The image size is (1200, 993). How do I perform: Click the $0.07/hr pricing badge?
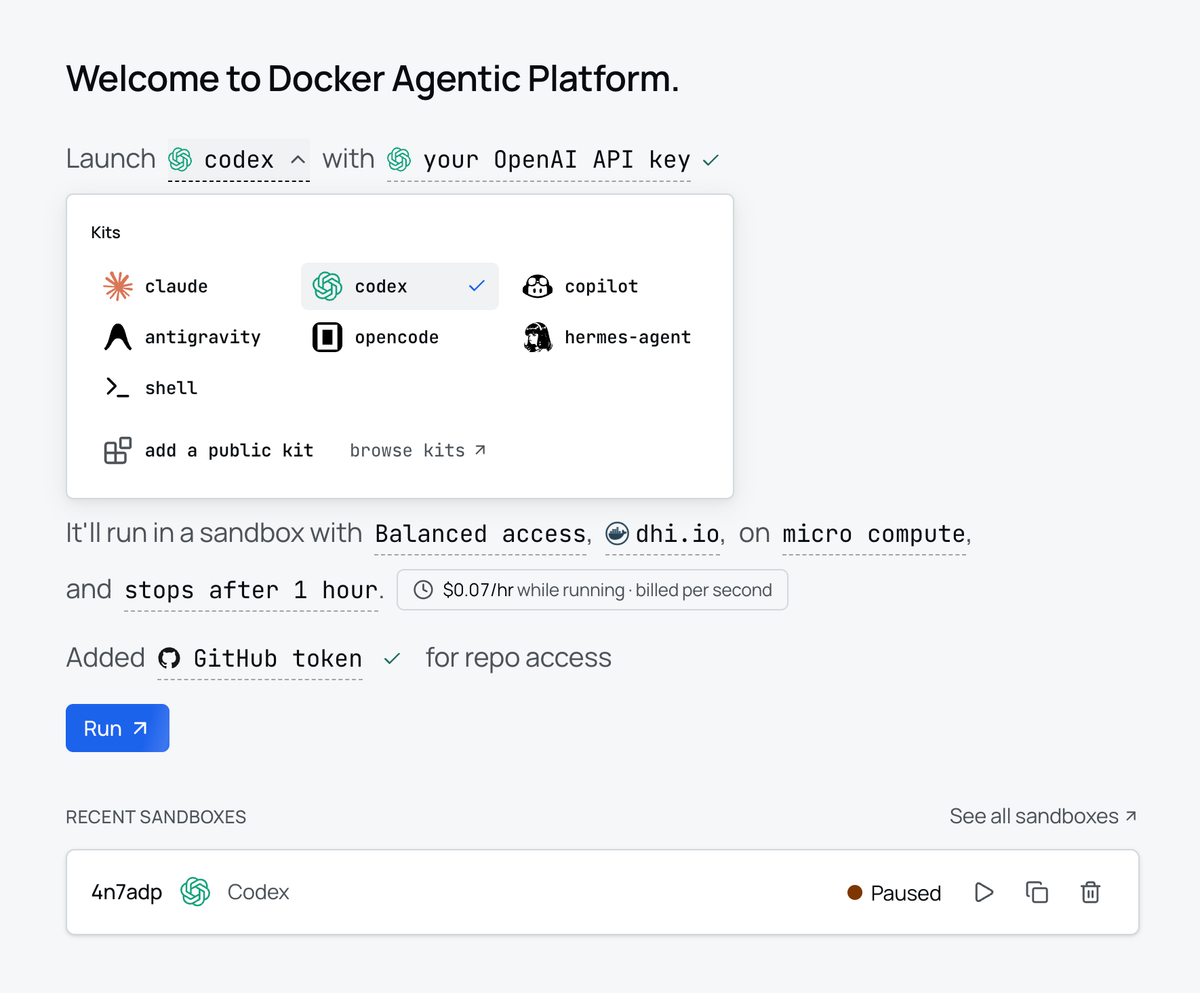coord(592,590)
